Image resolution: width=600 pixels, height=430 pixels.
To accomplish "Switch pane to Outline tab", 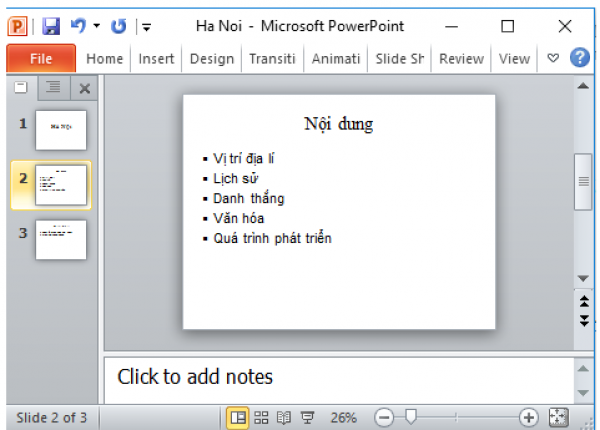I will pyautogui.click(x=53, y=89).
